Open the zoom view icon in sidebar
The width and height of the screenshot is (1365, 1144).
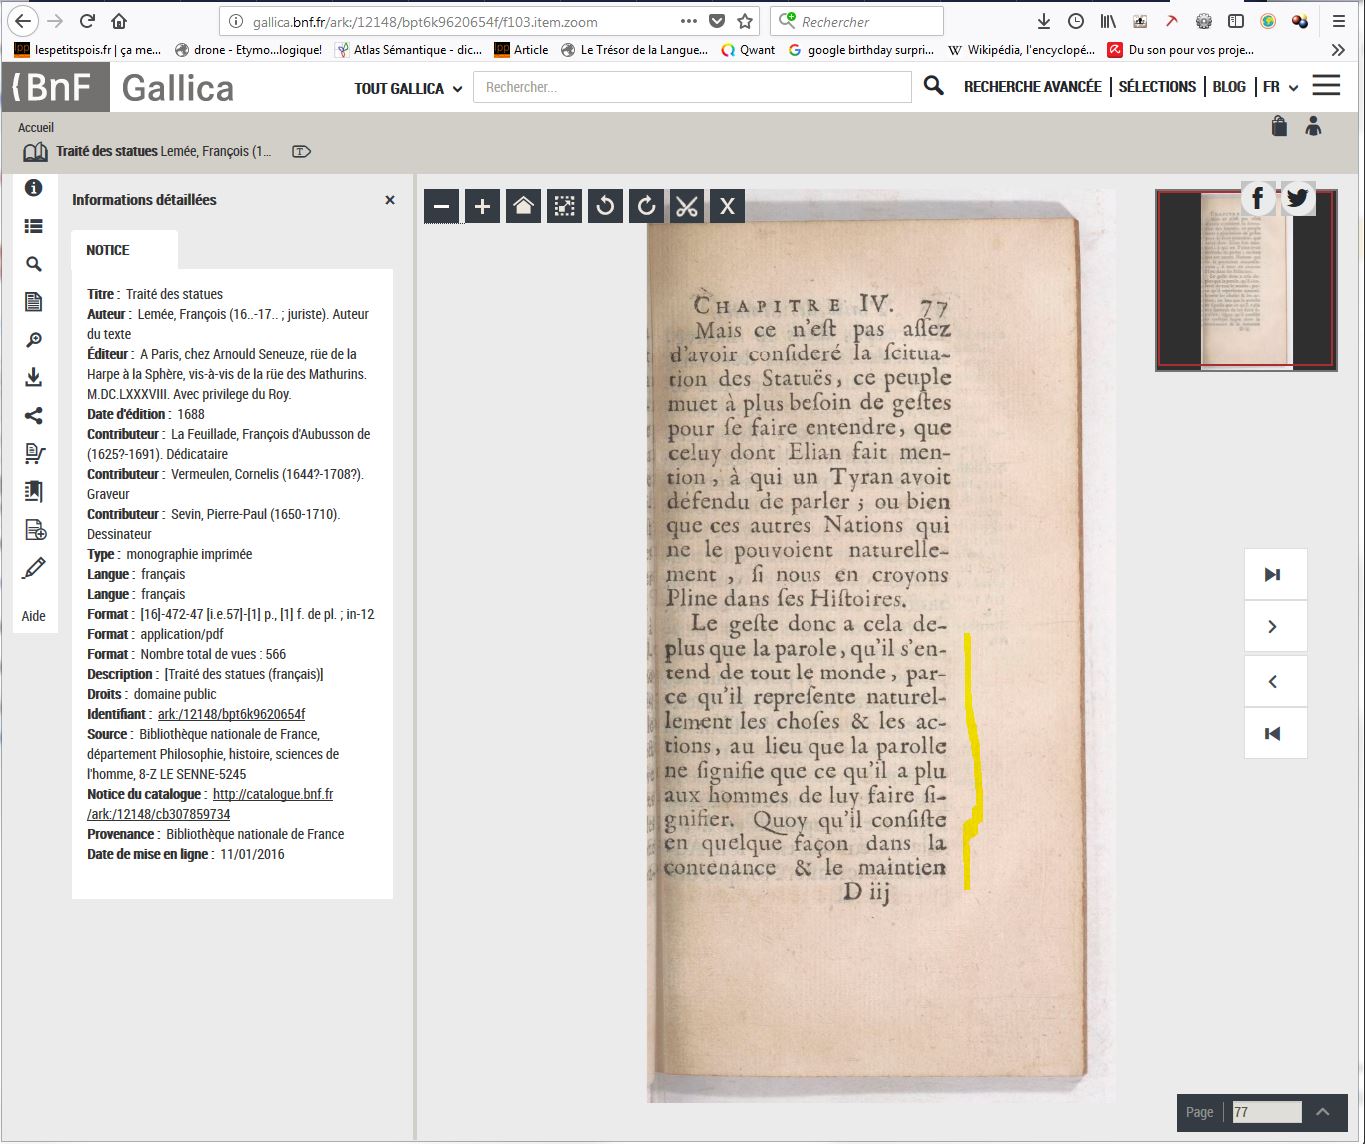tap(33, 340)
